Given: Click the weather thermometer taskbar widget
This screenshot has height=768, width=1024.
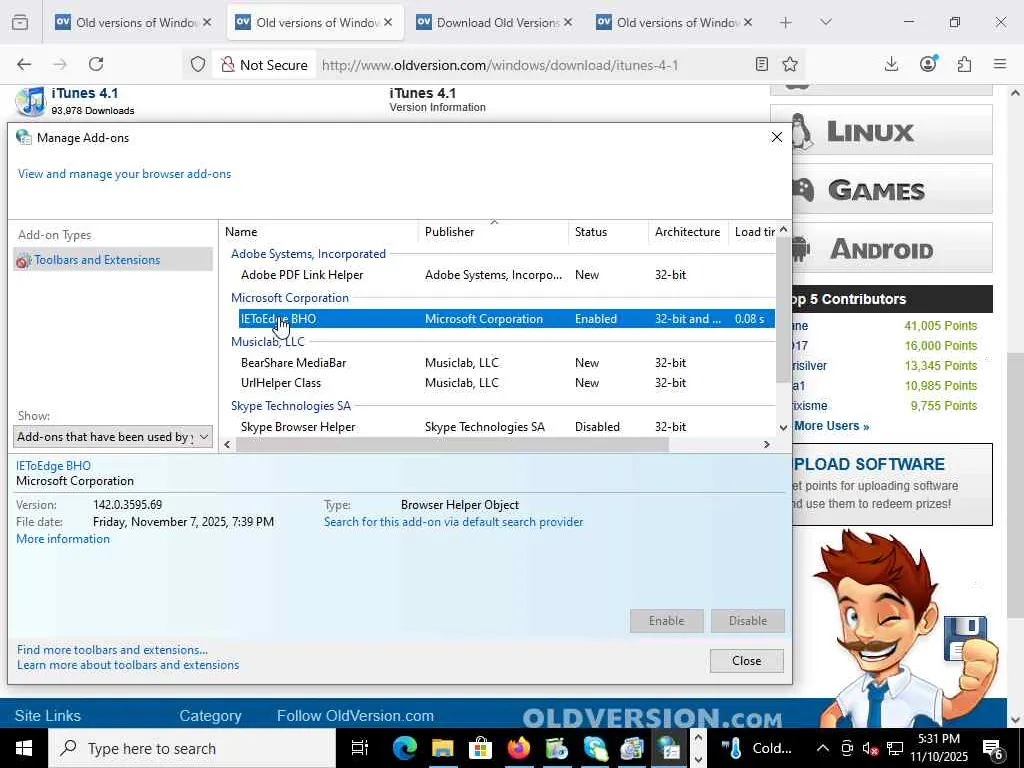Looking at the screenshot, I should pos(758,748).
